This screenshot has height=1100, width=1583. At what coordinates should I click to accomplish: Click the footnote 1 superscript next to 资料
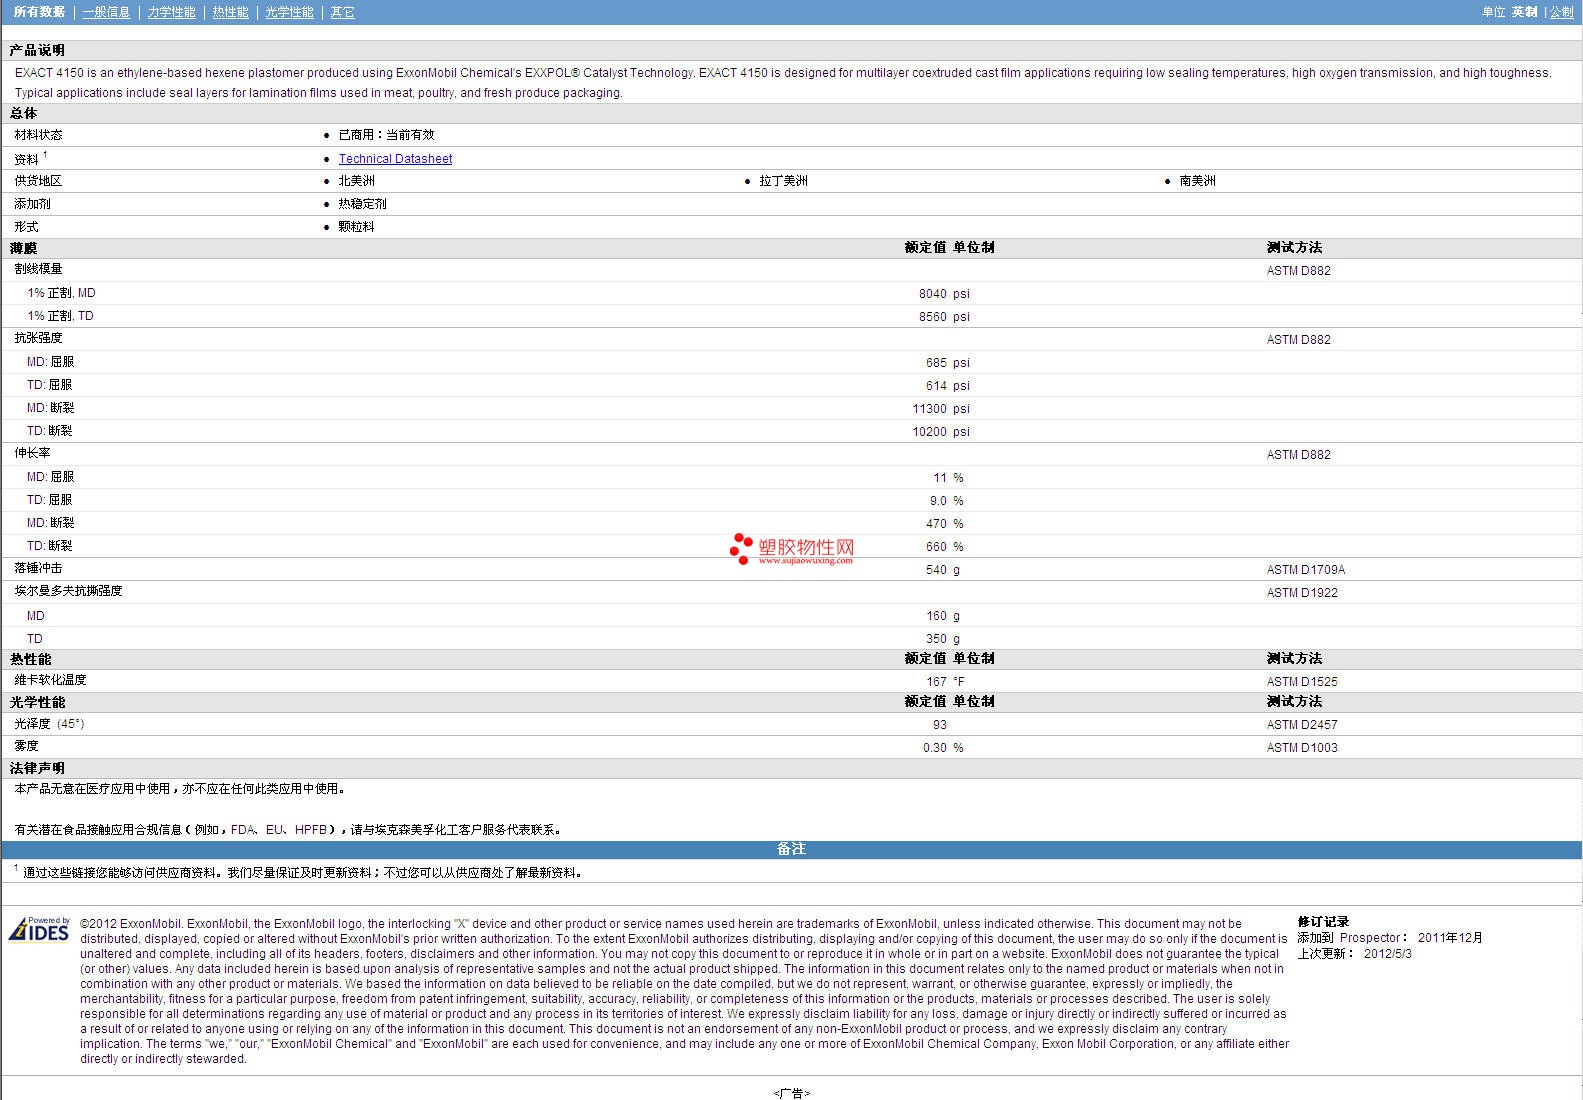(45, 155)
